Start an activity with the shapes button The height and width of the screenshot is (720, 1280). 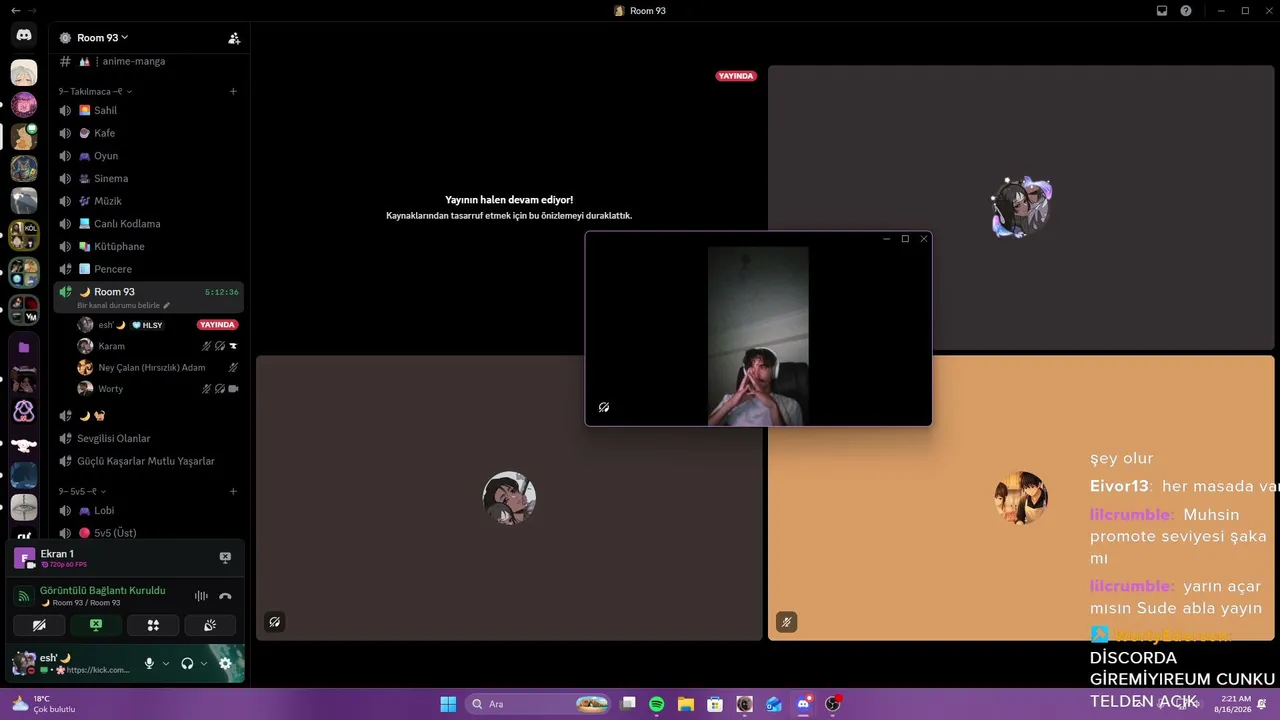click(153, 625)
